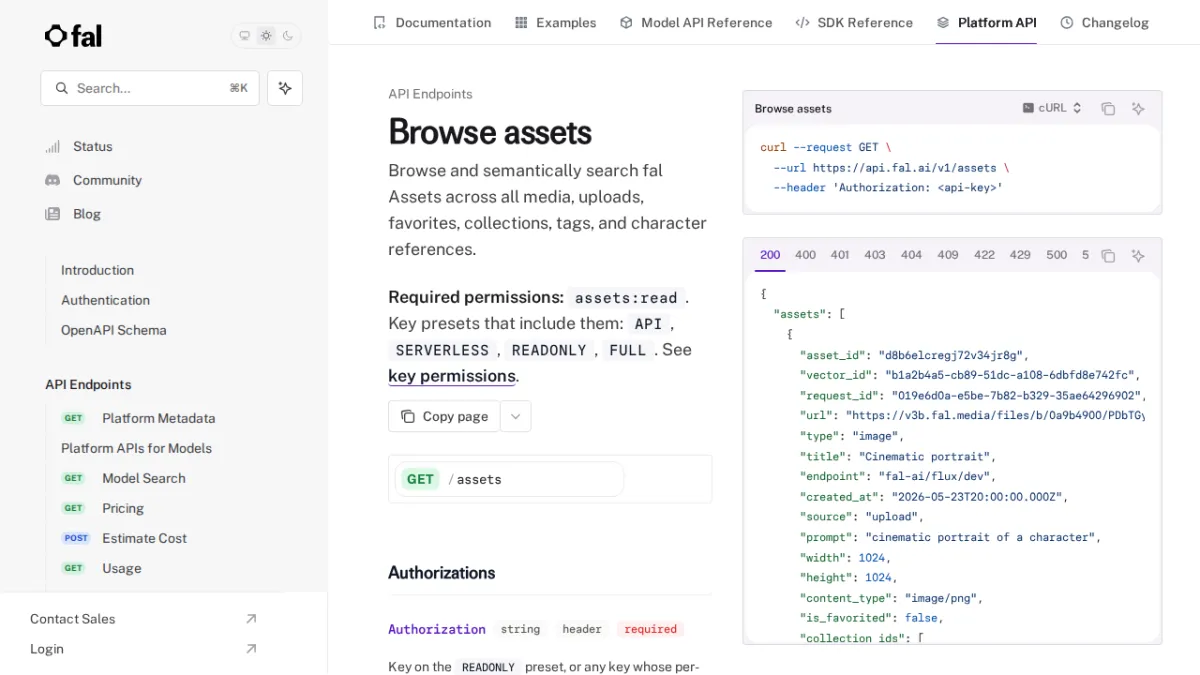Screen dimensions: 1200x675
Task: Open the AI assistant sparkle button
Action: [x=285, y=88]
